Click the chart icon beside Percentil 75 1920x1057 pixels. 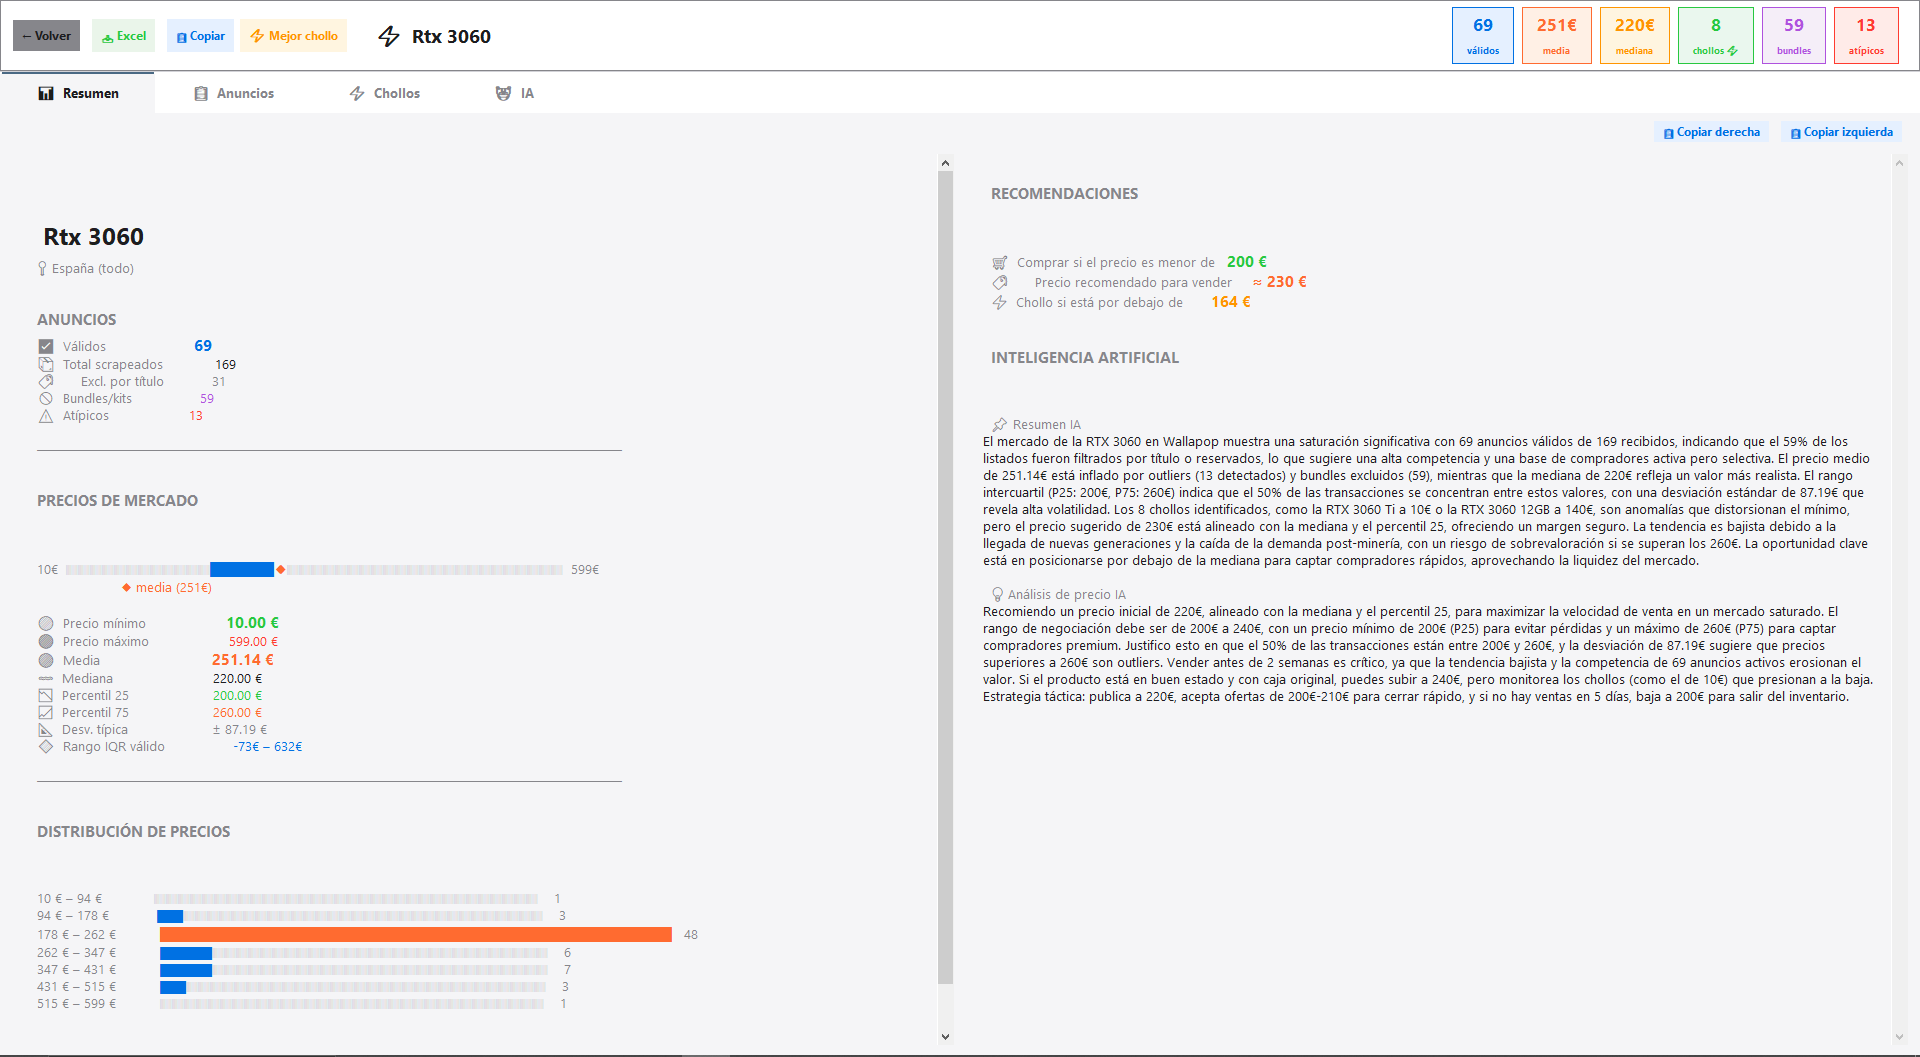click(45, 712)
